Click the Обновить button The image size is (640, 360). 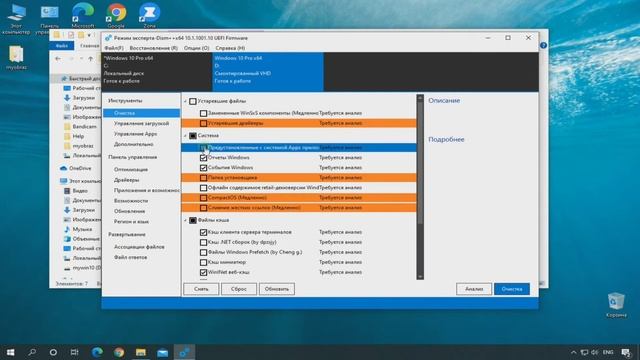coord(277,289)
